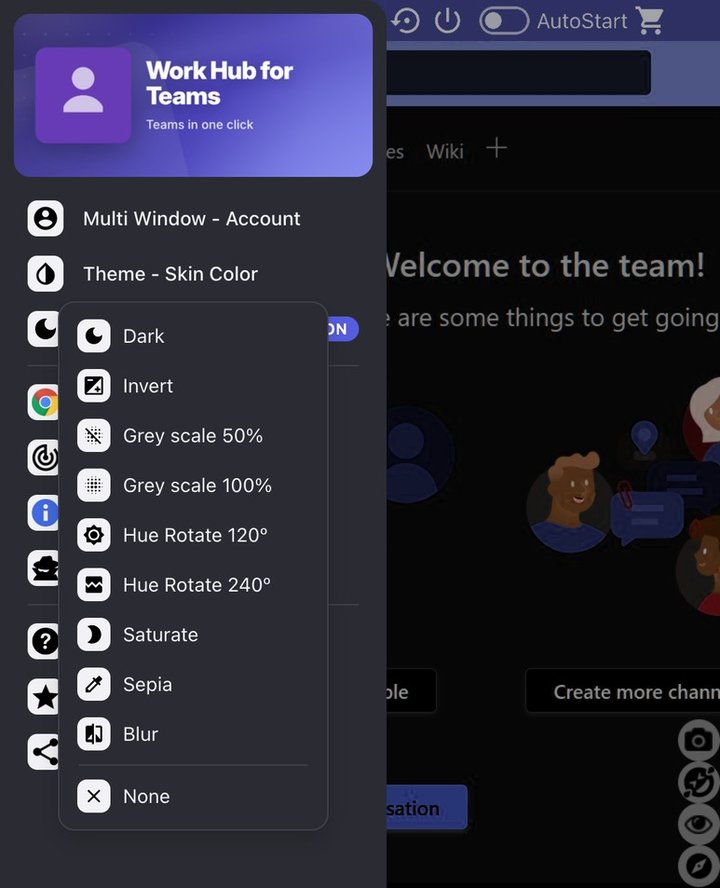Click the history restore clock icon
720x888 pixels.
pyautogui.click(x=405, y=21)
